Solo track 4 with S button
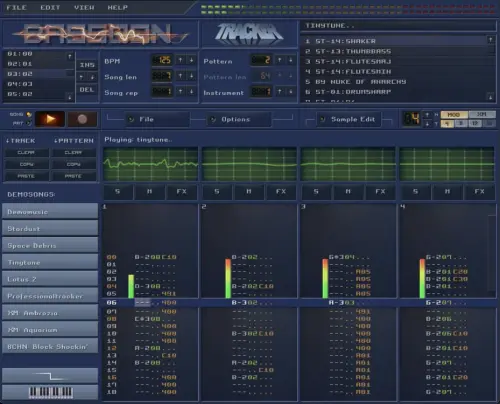Image resolution: width=500 pixels, height=404 pixels. coord(415,192)
